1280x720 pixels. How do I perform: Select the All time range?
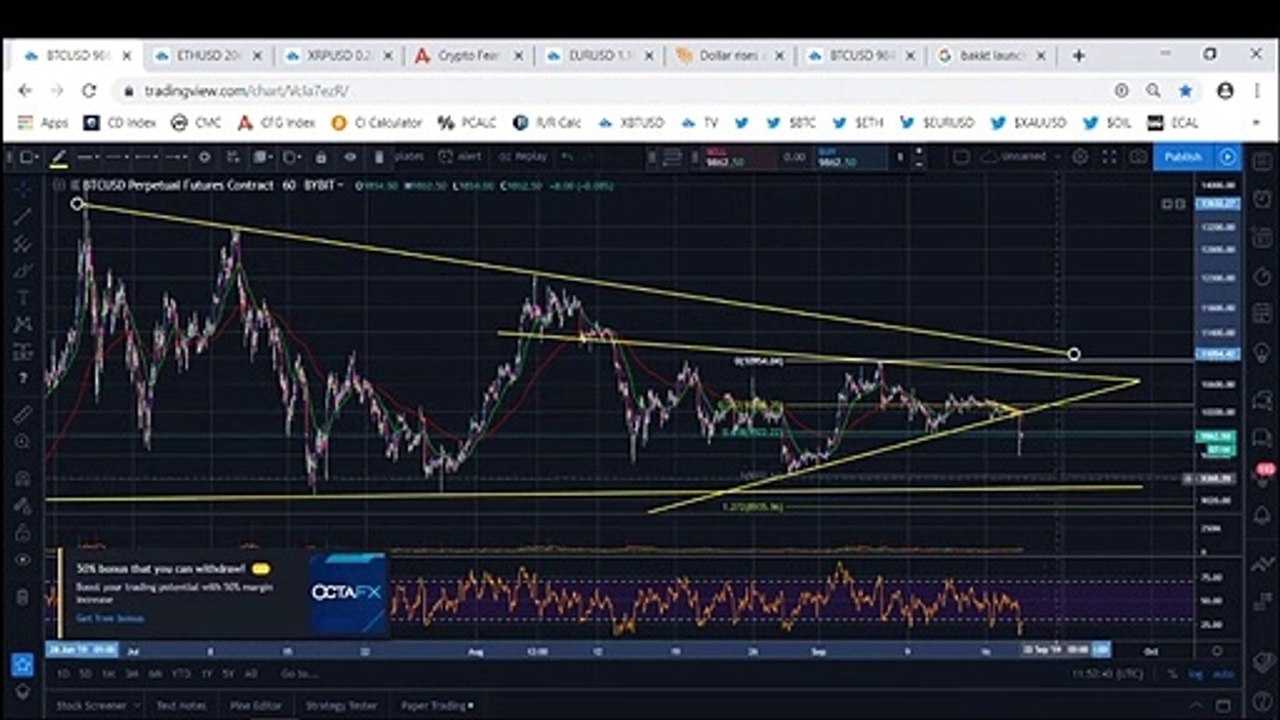(x=250, y=674)
